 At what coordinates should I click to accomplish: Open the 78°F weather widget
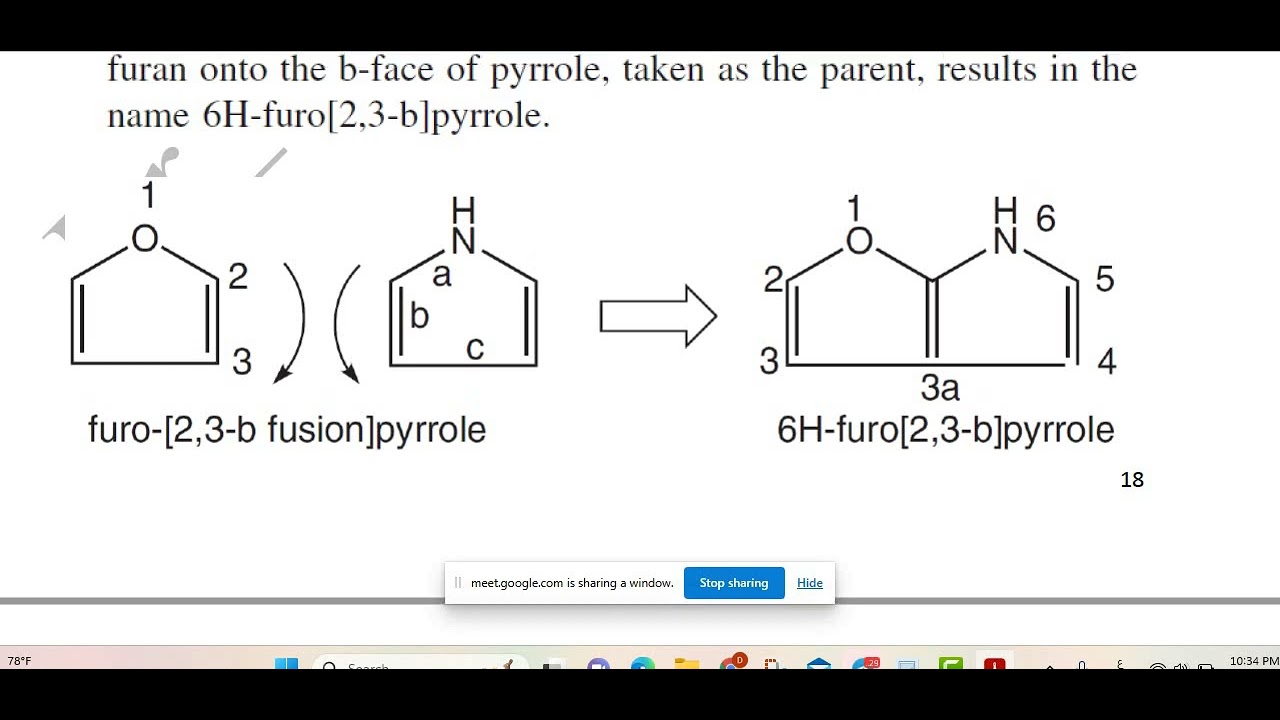(20, 661)
